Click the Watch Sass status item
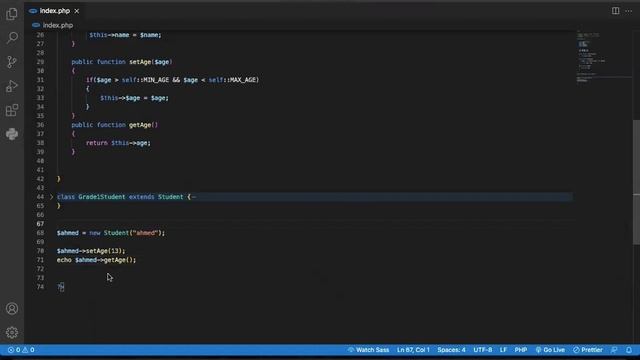 click(368, 350)
